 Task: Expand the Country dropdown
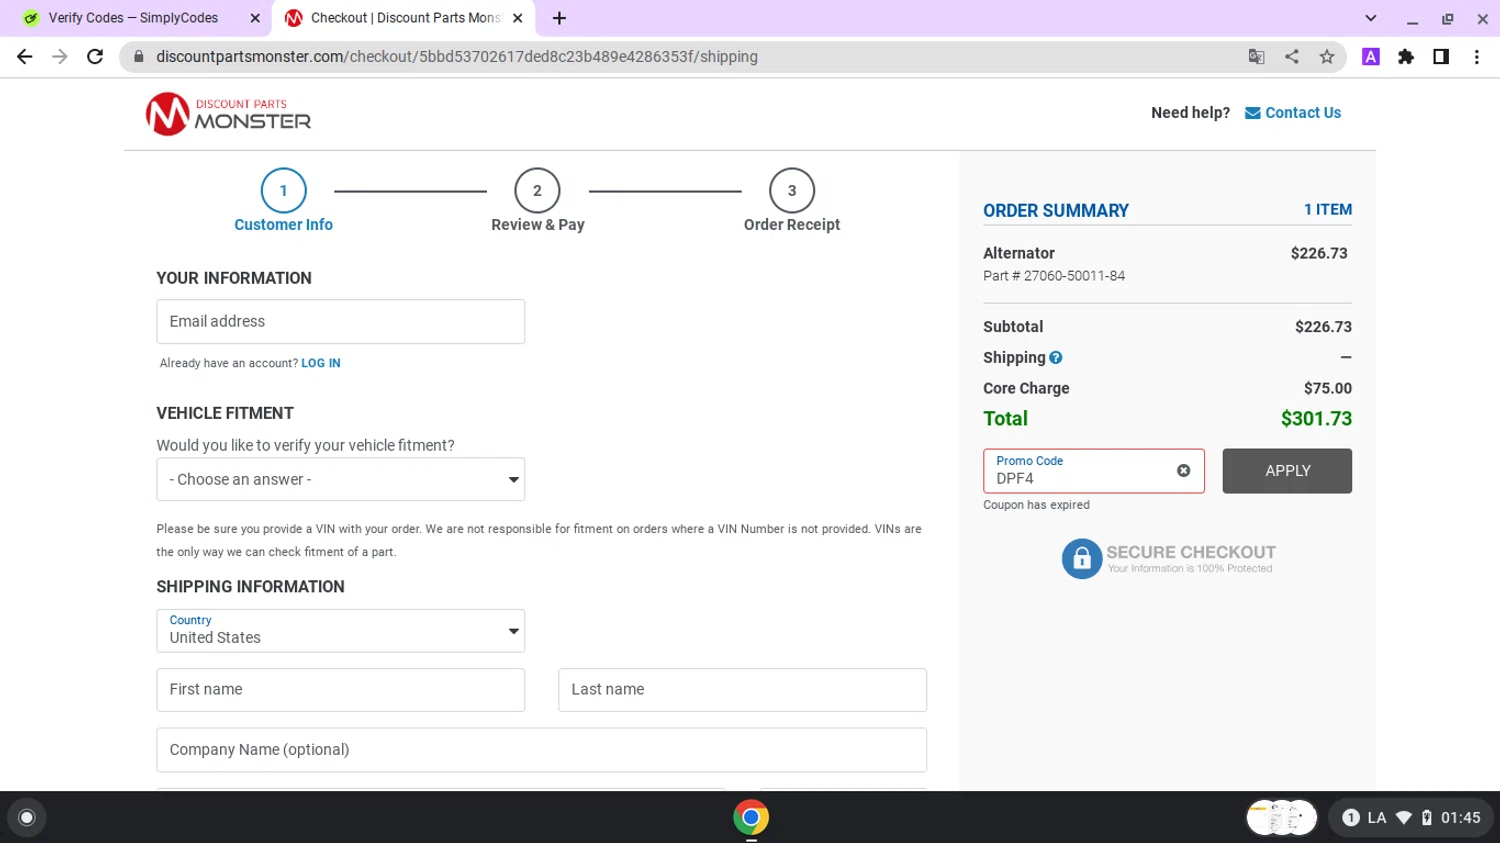340,631
